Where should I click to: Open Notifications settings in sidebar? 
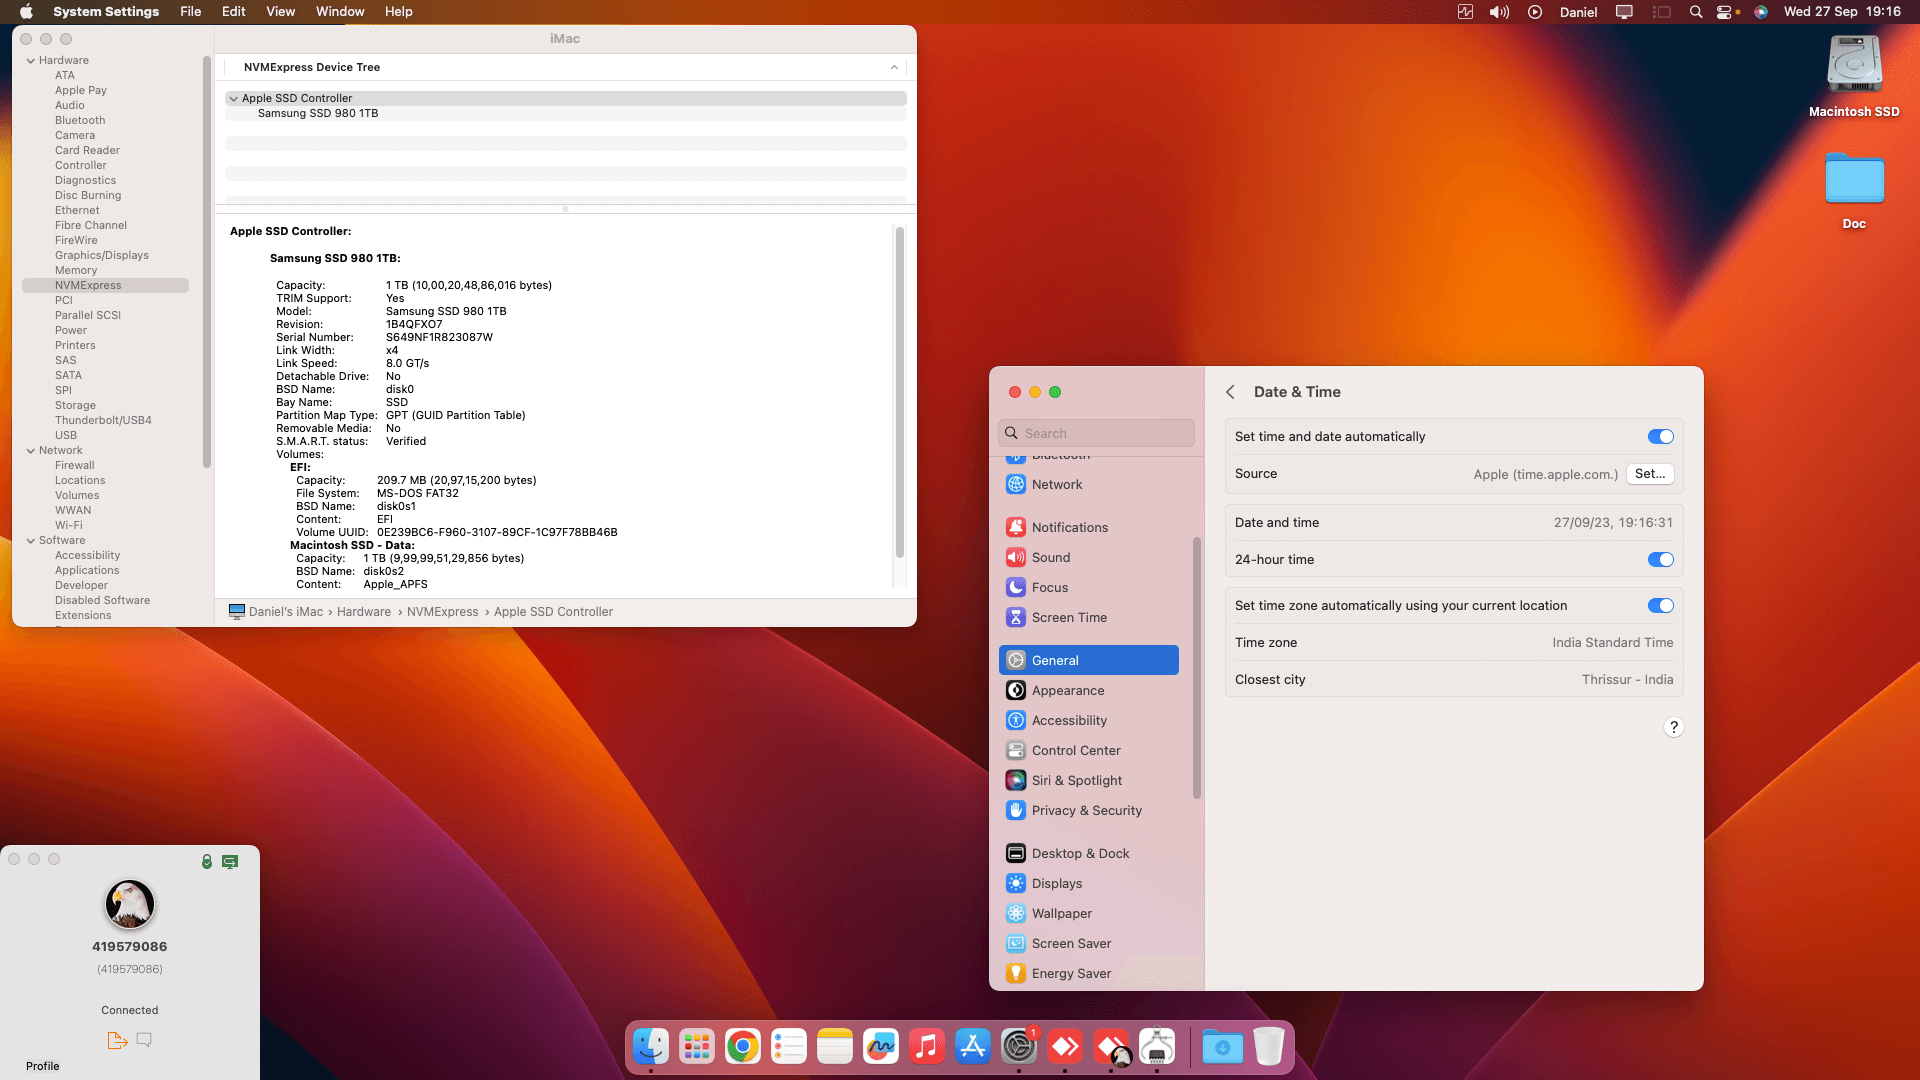(1069, 527)
